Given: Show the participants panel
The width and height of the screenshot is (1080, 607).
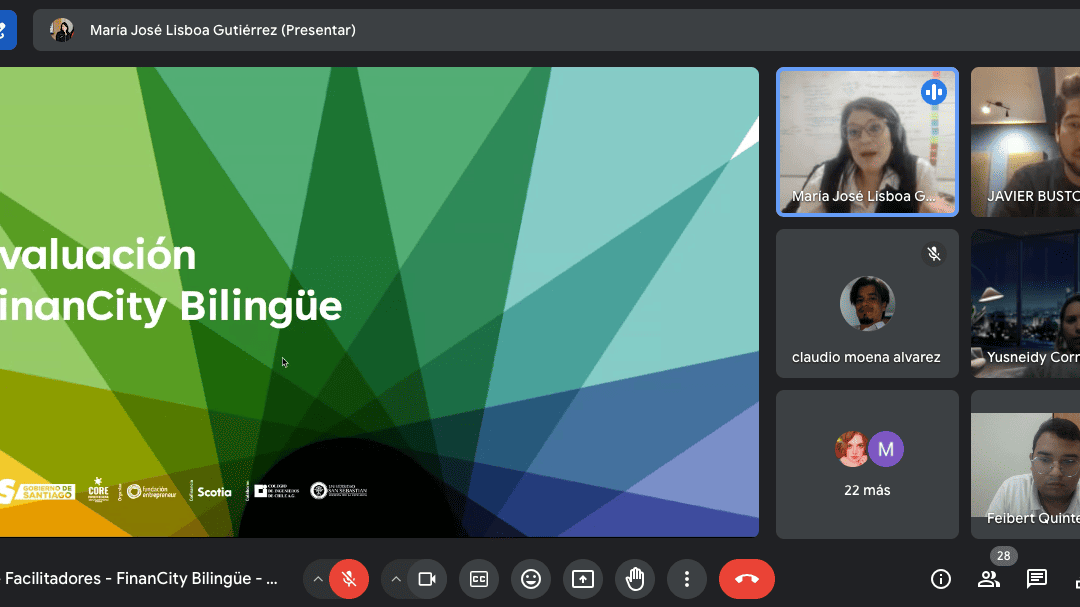Looking at the screenshot, I should (989, 579).
